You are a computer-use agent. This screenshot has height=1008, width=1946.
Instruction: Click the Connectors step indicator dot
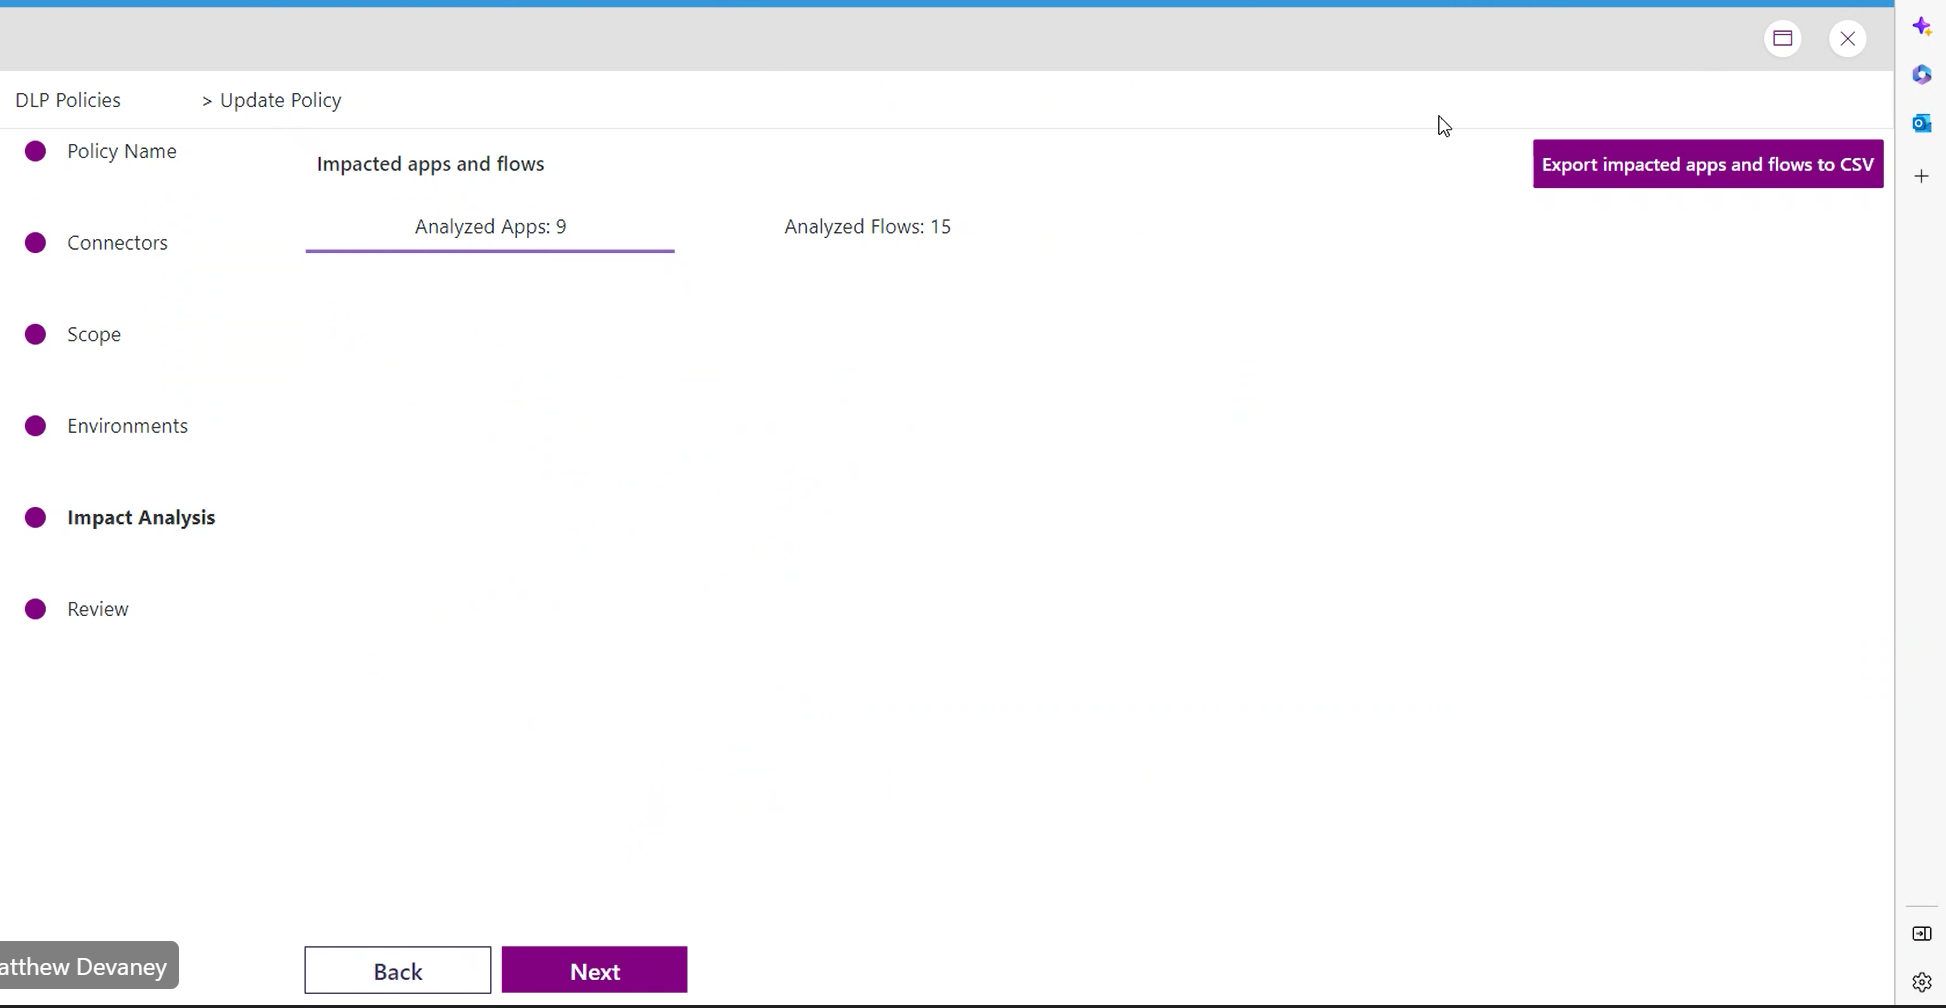(36, 242)
